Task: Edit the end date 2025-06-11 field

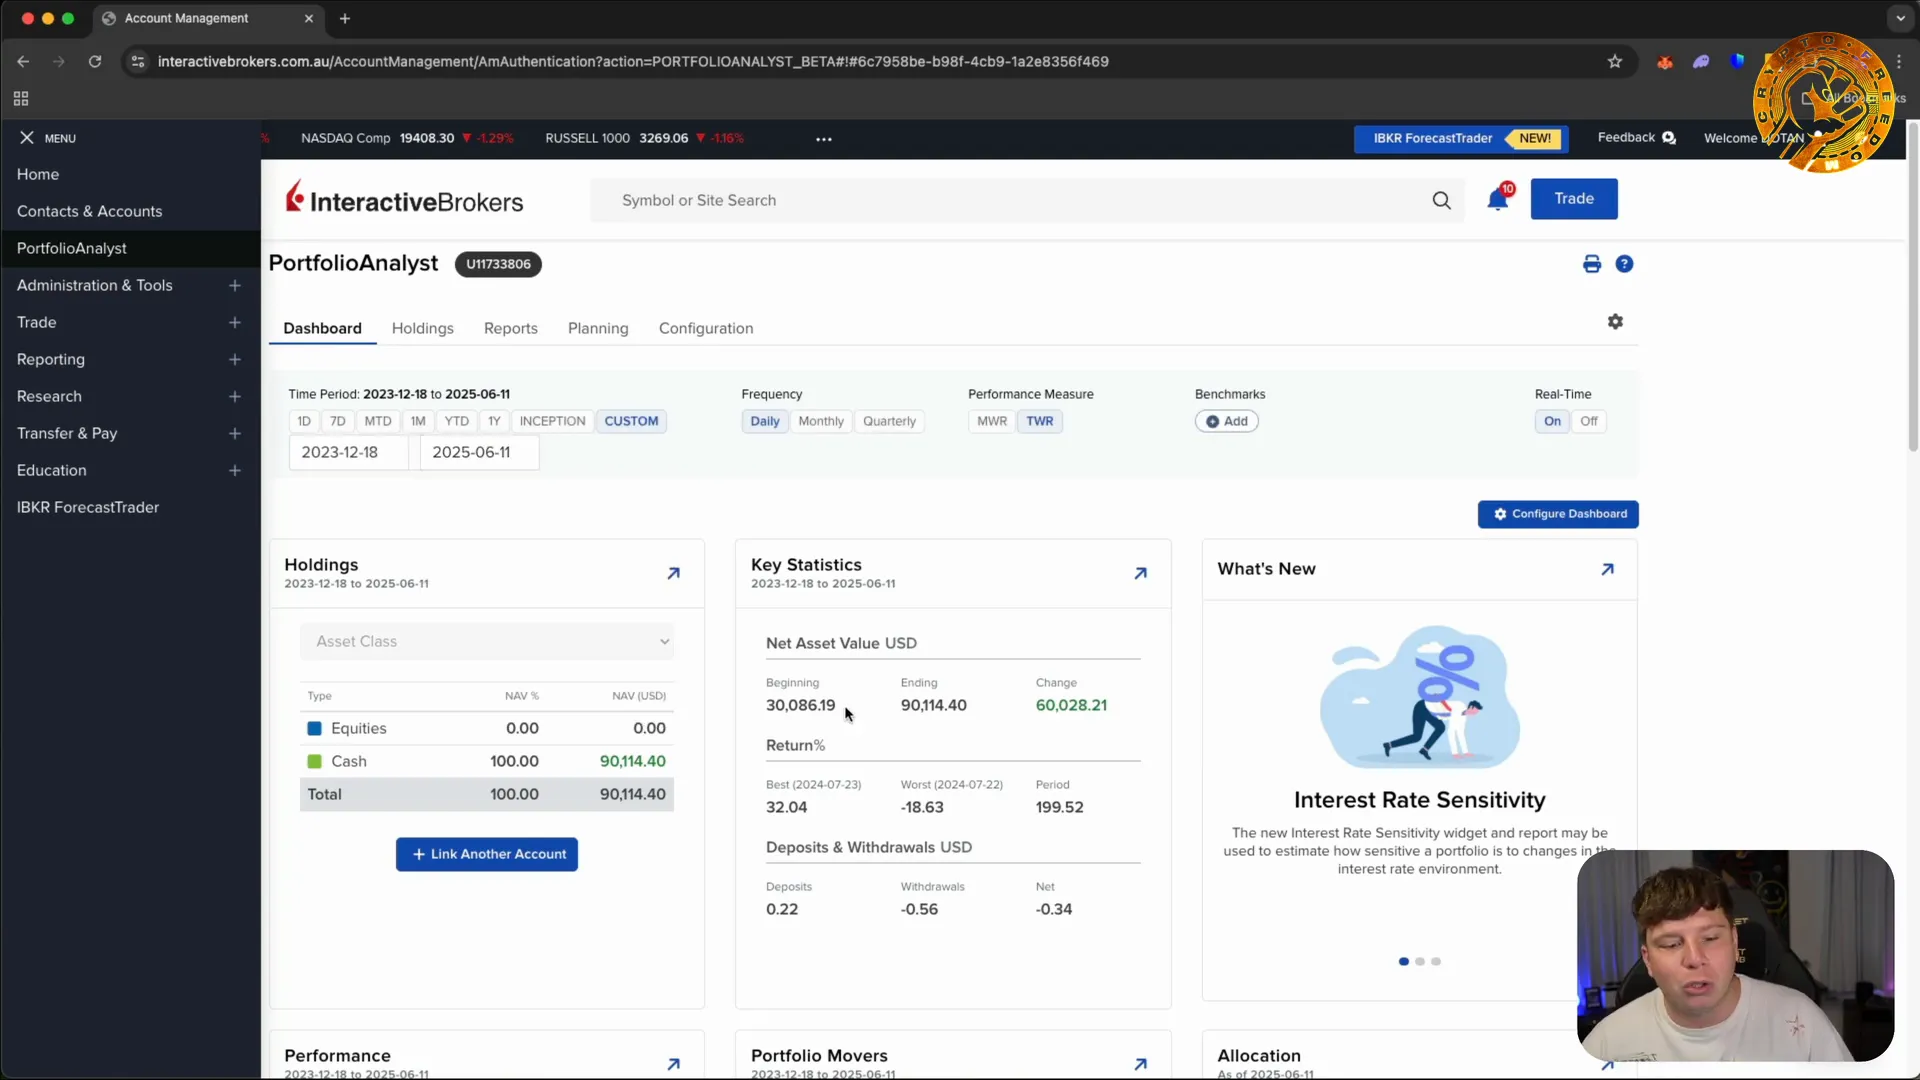Action: (479, 452)
